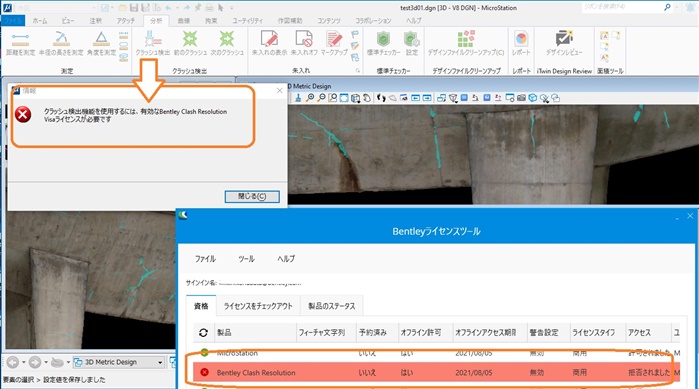Sort by Product (製品) column header
Screen dimensions: 699x389
tap(256, 332)
